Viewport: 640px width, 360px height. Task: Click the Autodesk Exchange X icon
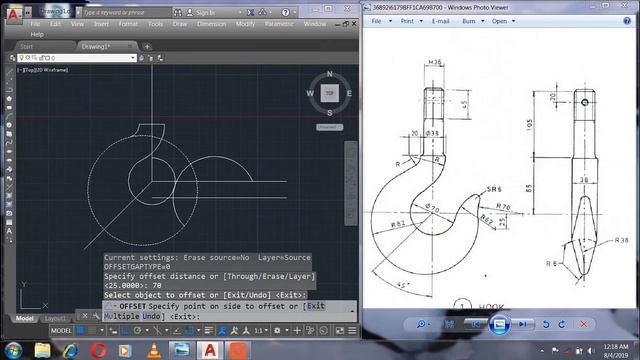[x=251, y=13]
